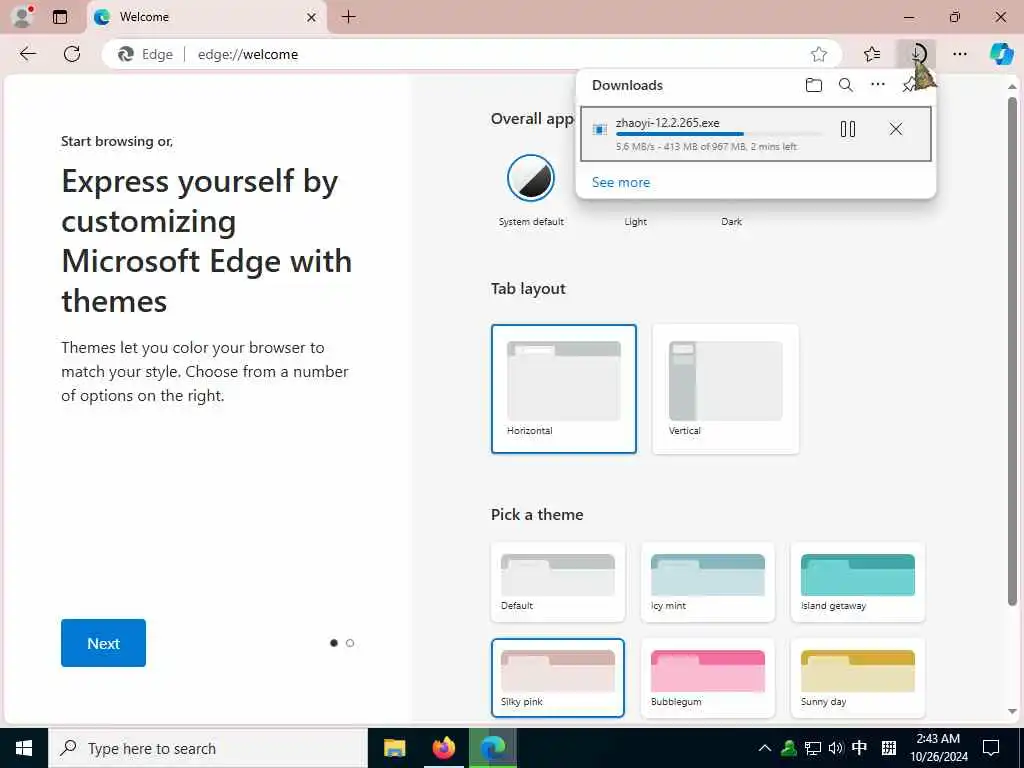The width and height of the screenshot is (1024, 768).
Task: Open more options in Downloads panel
Action: (x=878, y=84)
